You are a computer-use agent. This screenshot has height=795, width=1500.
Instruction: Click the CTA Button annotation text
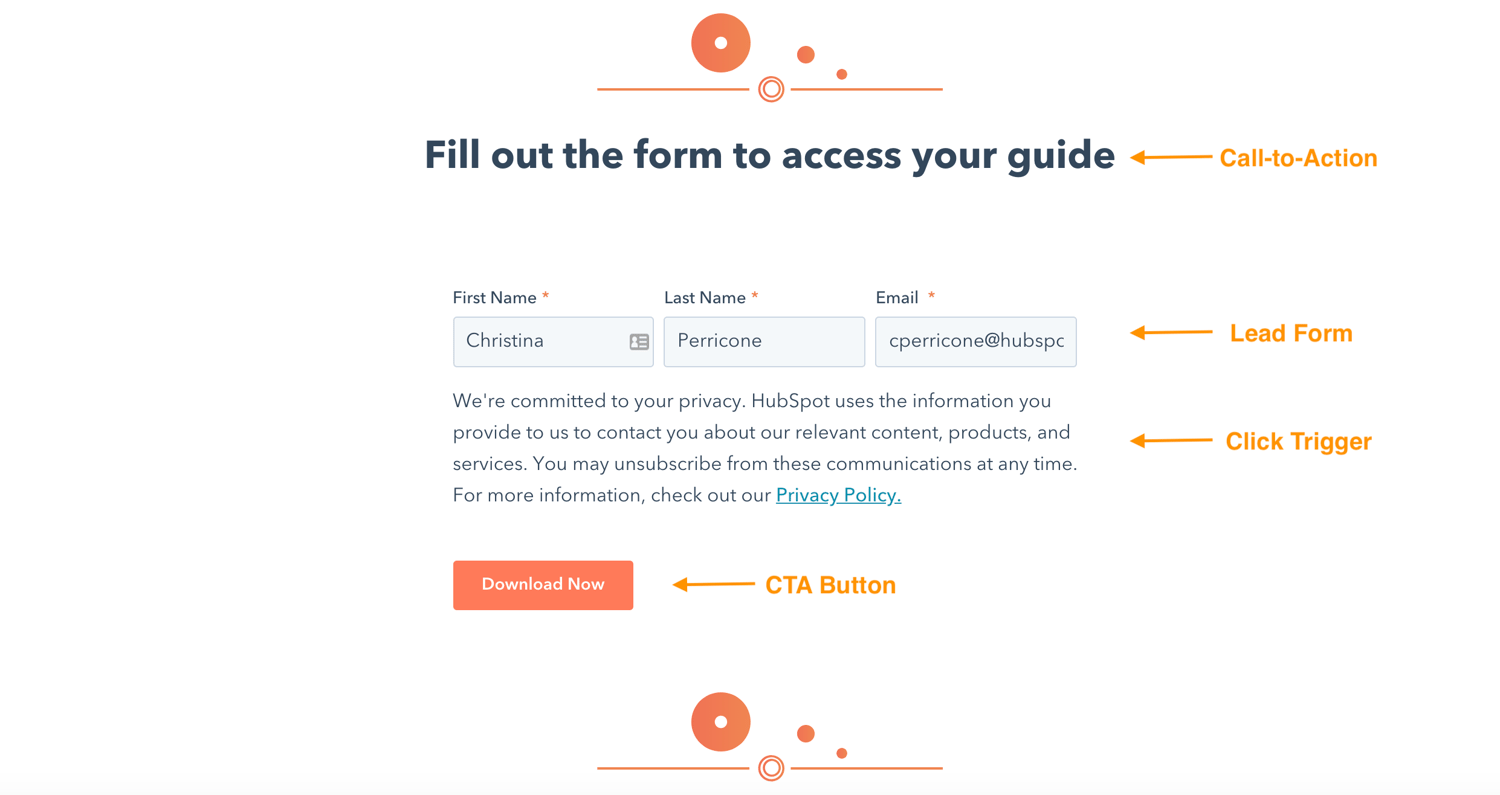pyautogui.click(x=830, y=585)
